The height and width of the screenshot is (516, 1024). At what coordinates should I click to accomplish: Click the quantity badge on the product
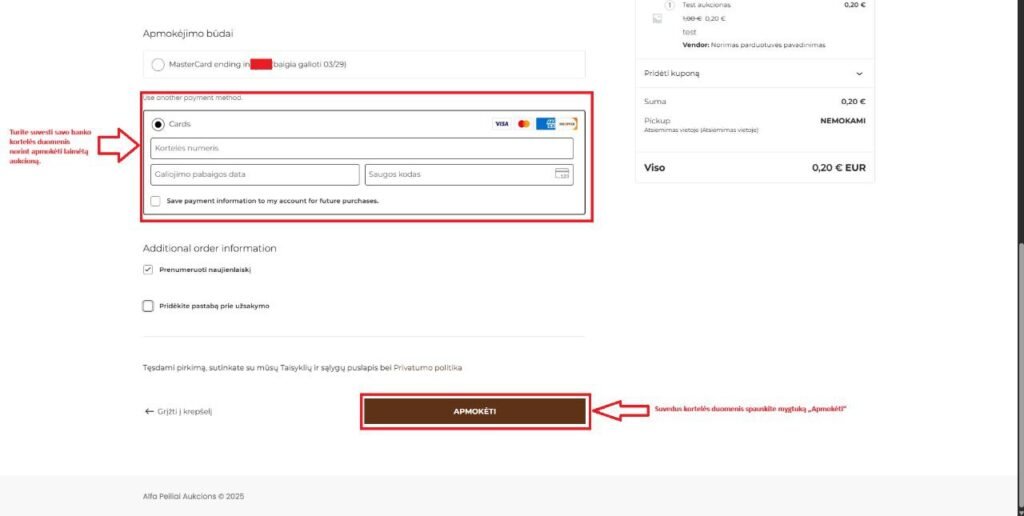[669, 5]
